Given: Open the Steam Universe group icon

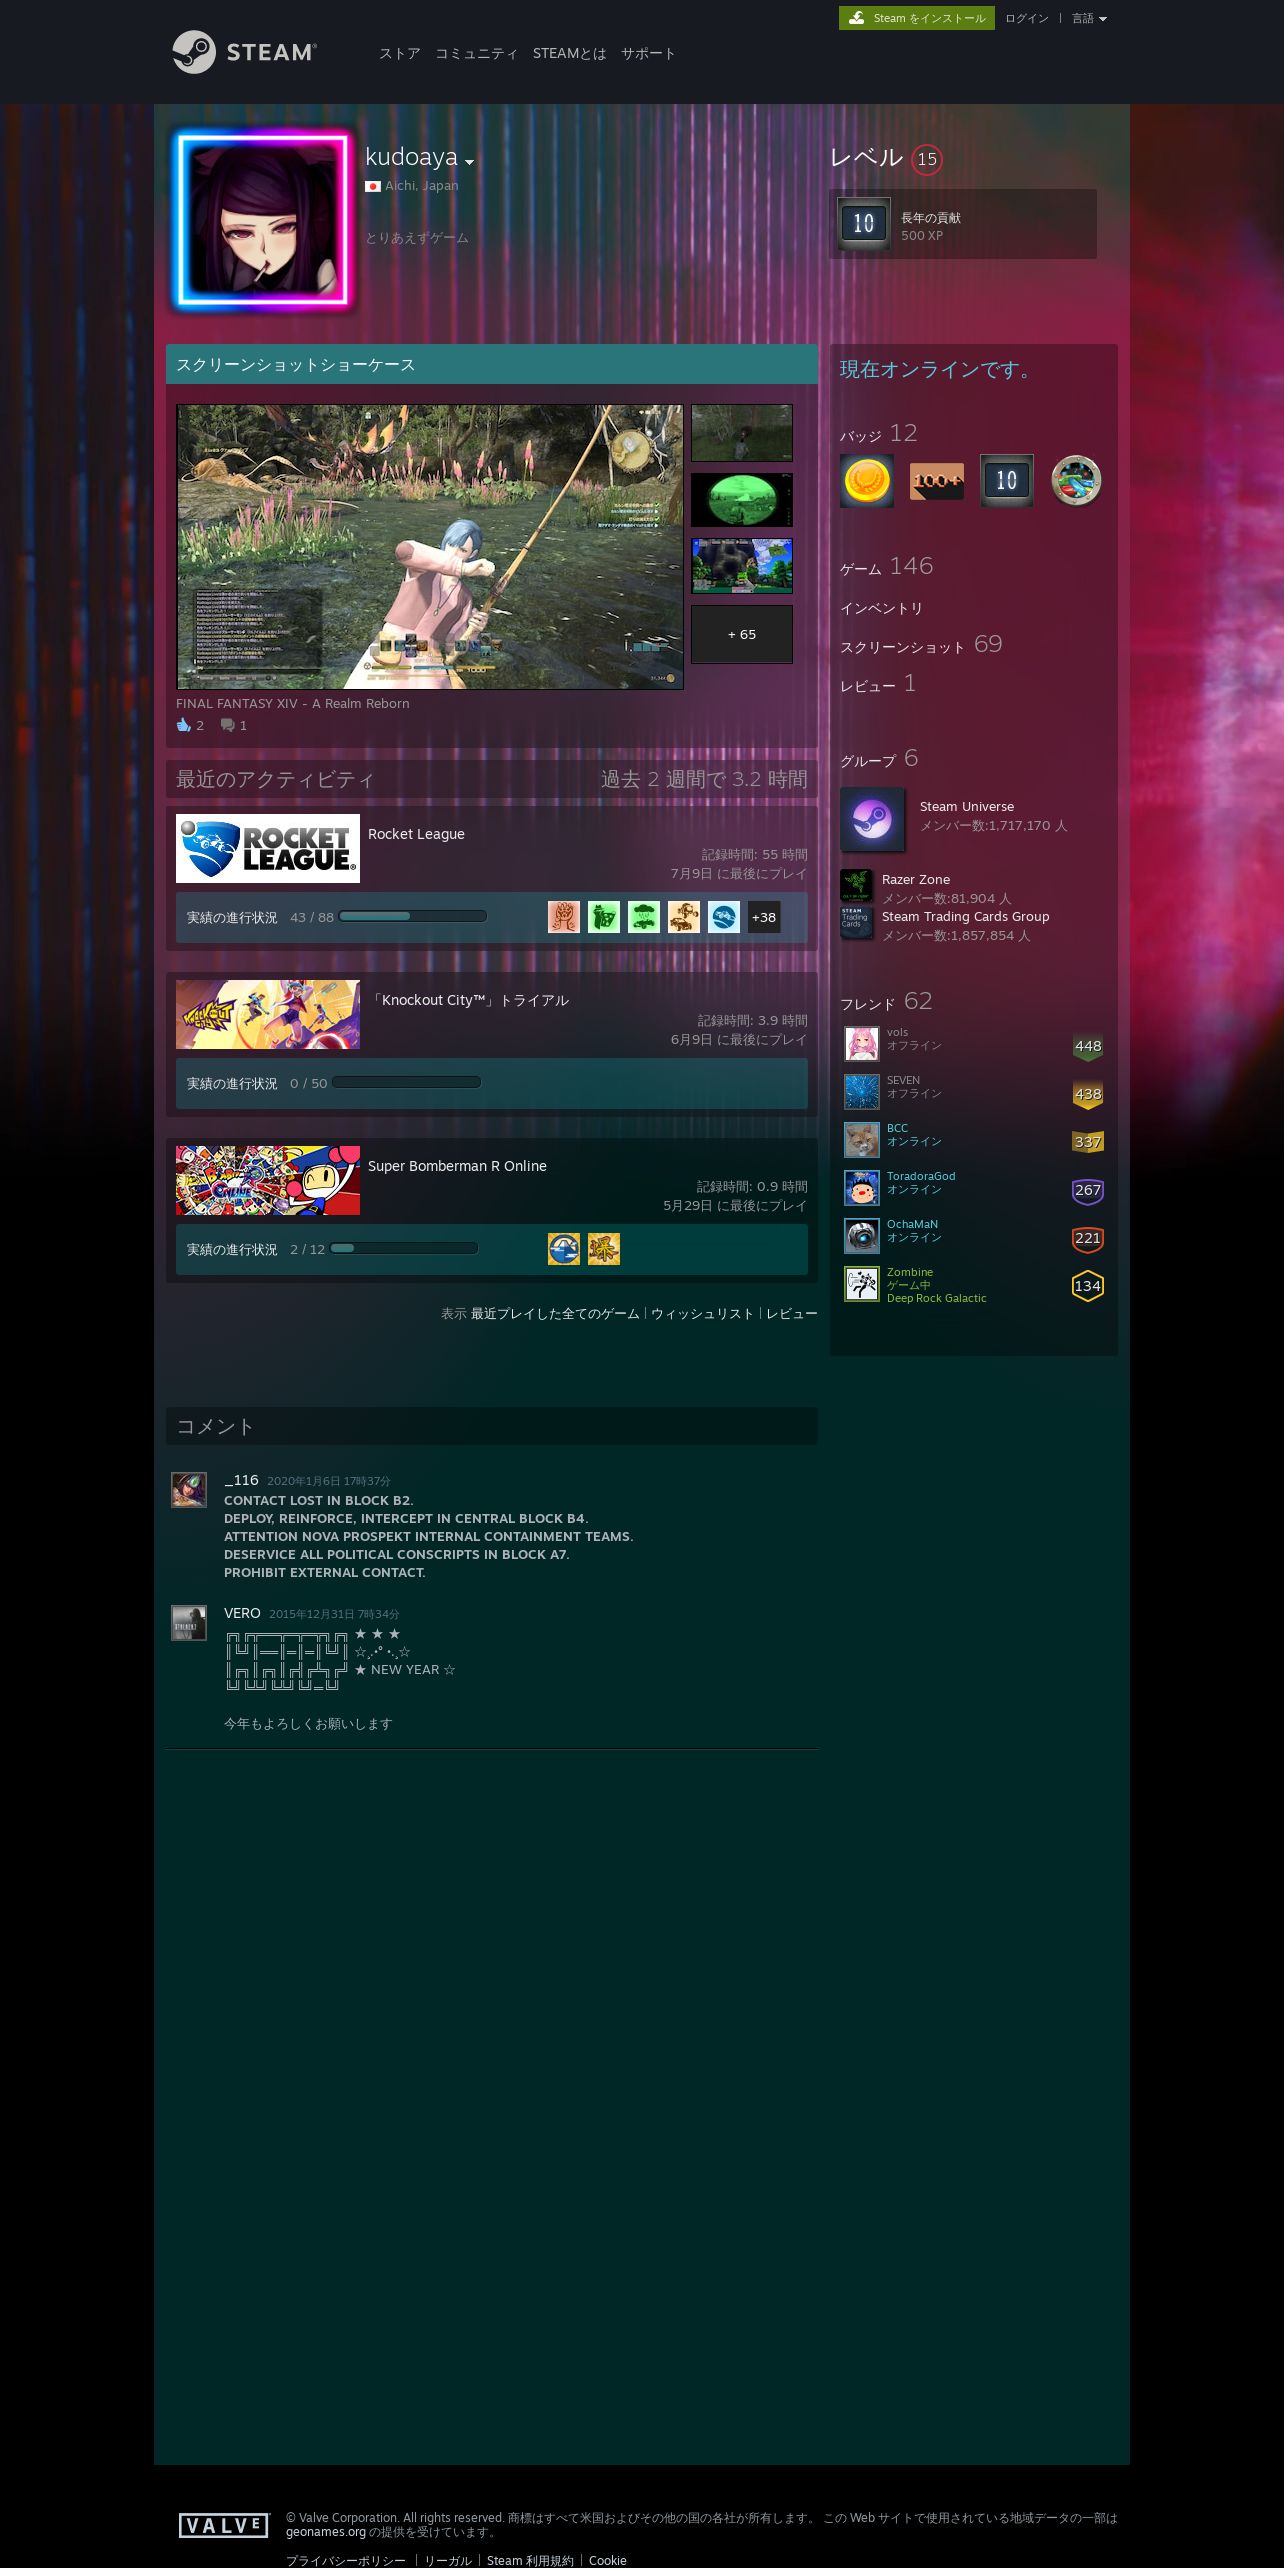Looking at the screenshot, I should point(872,819).
